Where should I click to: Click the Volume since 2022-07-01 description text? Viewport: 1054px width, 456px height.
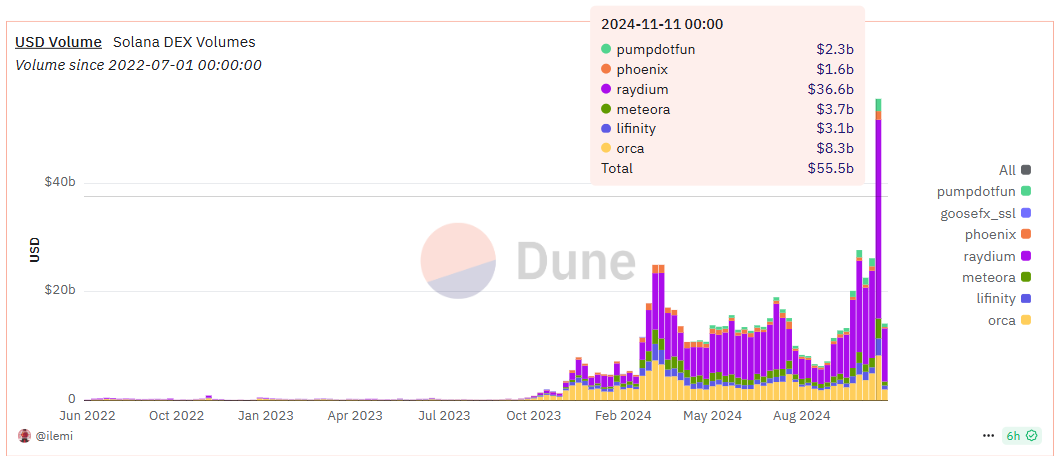tap(138, 65)
